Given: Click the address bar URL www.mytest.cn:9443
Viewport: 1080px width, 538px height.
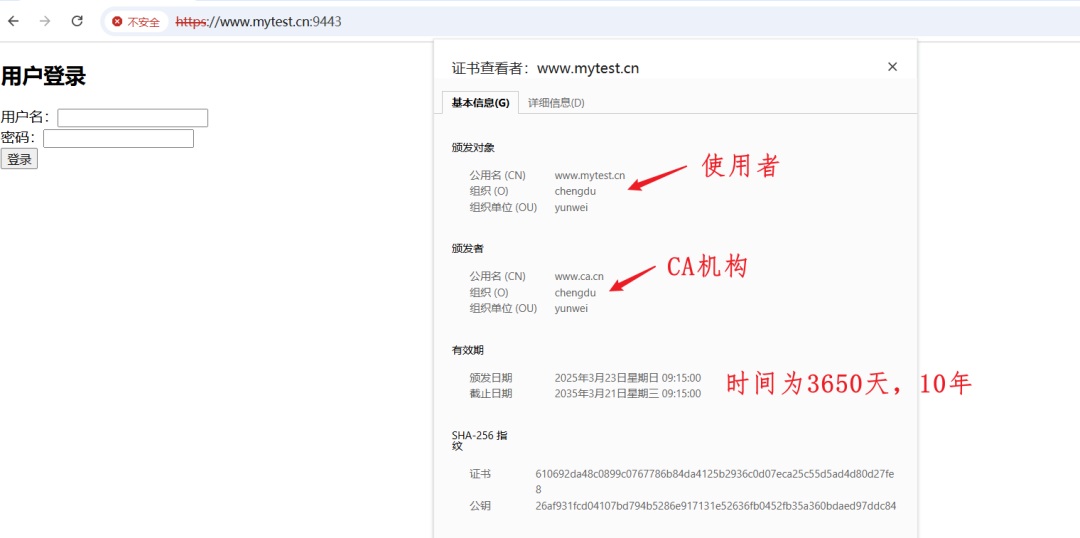Looking at the screenshot, I should [258, 21].
